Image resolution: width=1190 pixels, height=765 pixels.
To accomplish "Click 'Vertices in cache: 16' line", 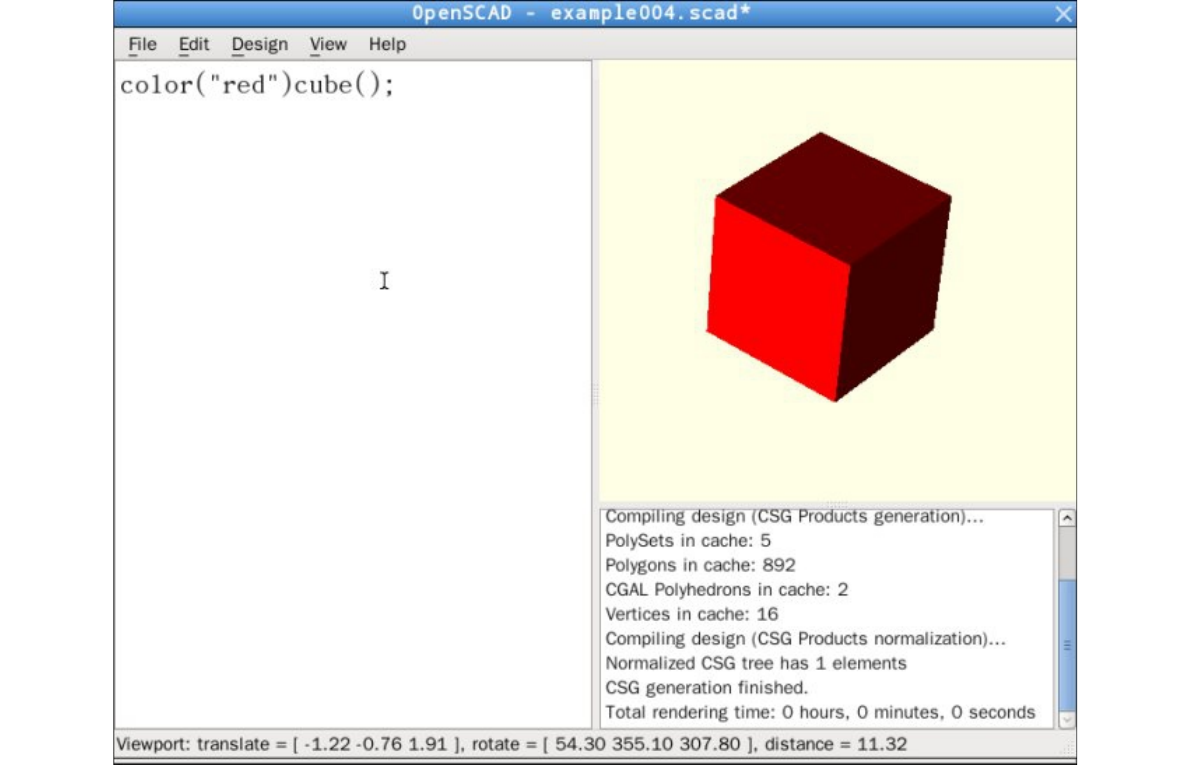I will point(691,614).
